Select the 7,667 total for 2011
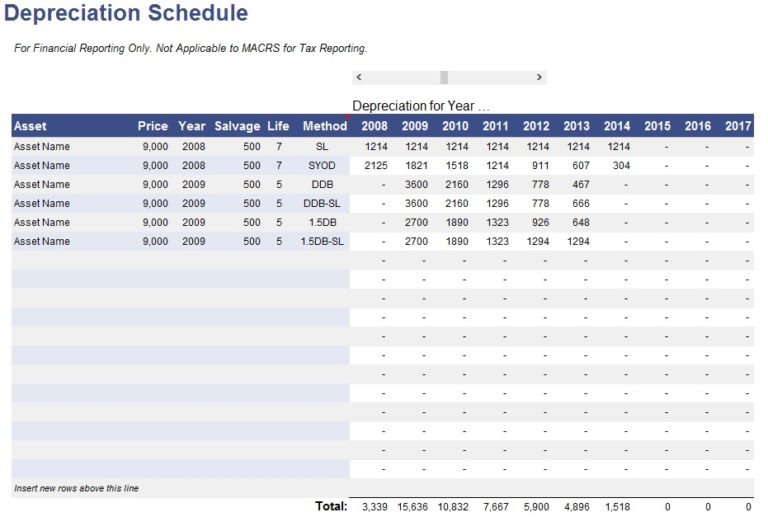 496,507
